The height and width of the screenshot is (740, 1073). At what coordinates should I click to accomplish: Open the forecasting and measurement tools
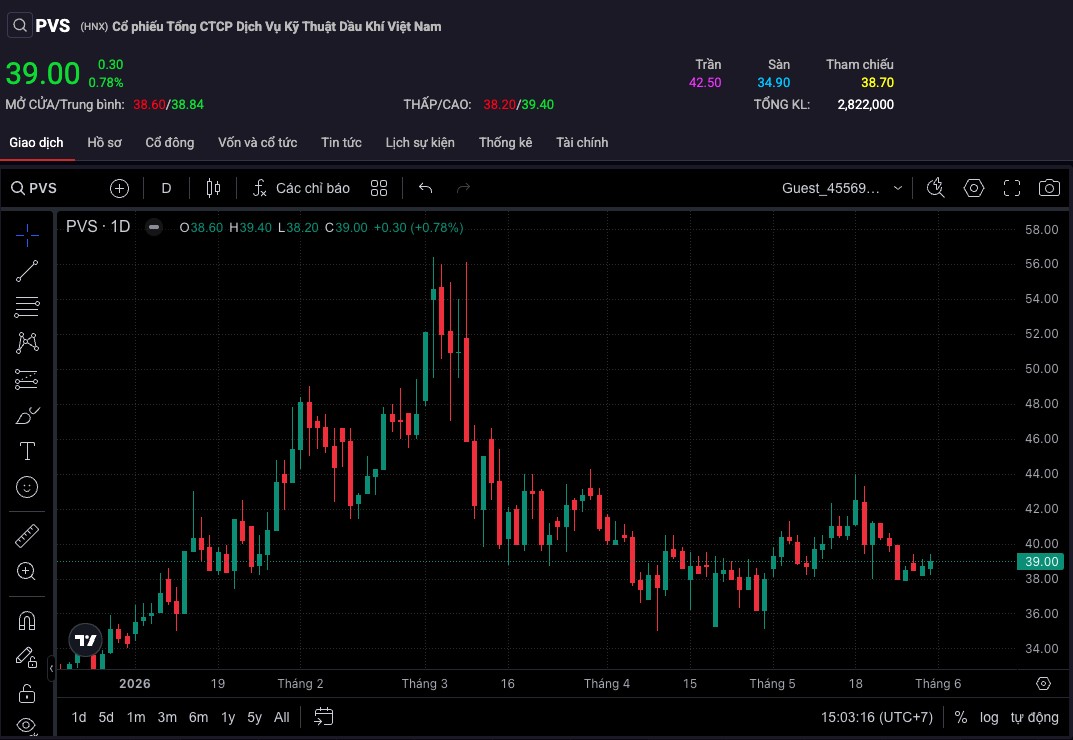[27, 379]
